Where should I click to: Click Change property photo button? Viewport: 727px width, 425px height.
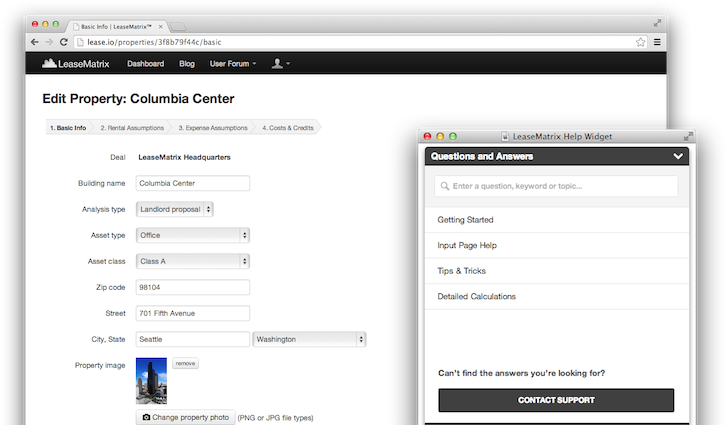(186, 417)
